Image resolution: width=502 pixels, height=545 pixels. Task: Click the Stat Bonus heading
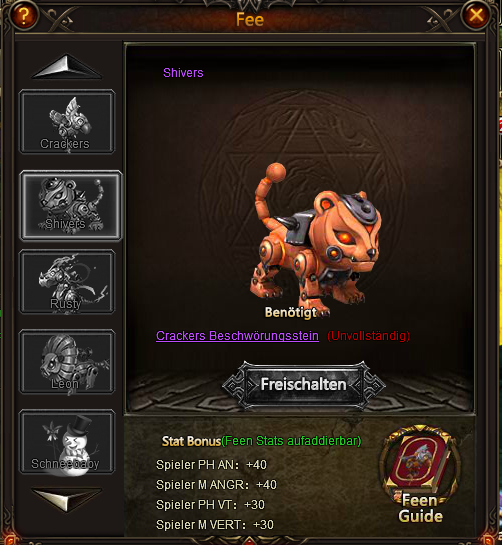coord(191,441)
